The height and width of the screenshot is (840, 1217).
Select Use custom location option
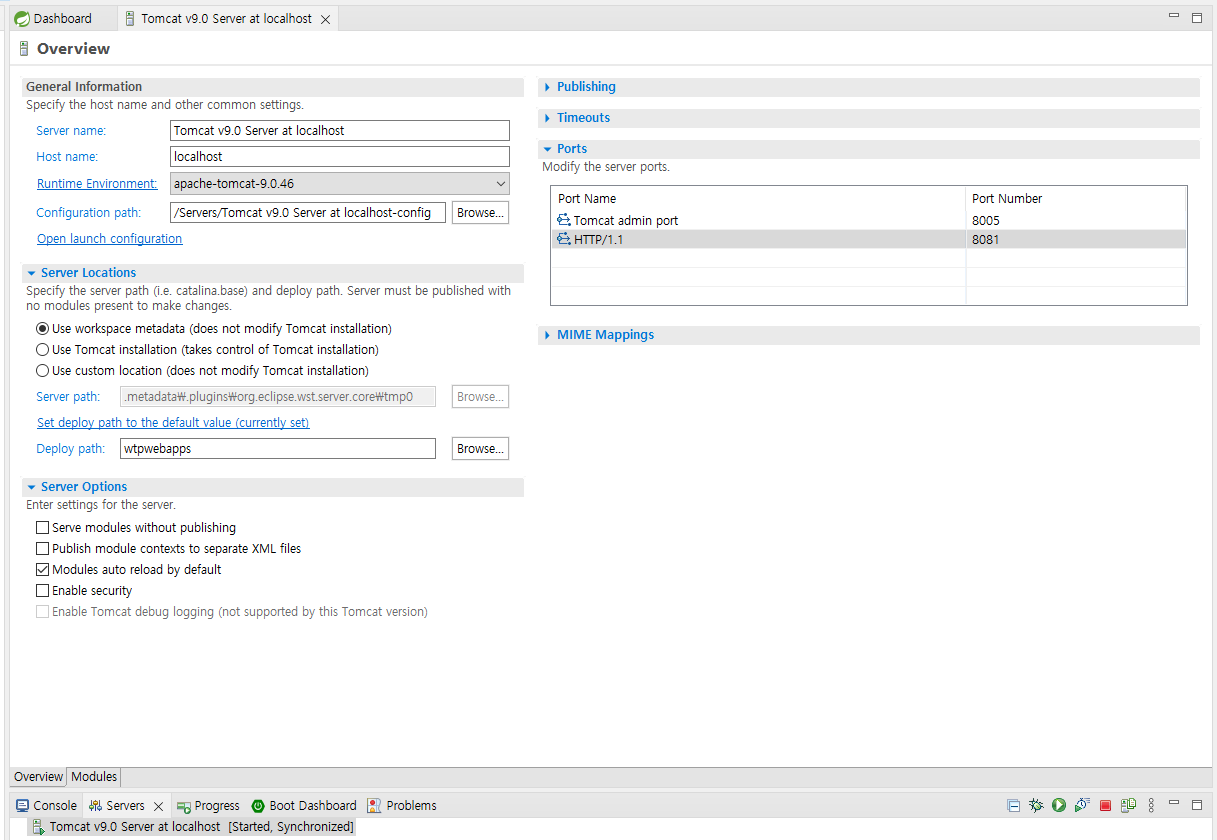tap(42, 370)
